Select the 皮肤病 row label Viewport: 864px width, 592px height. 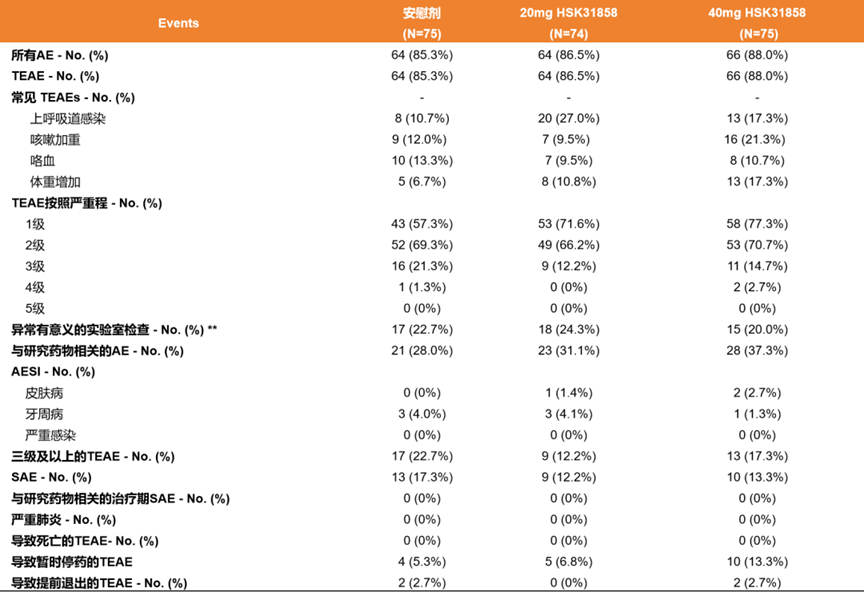click(x=43, y=393)
